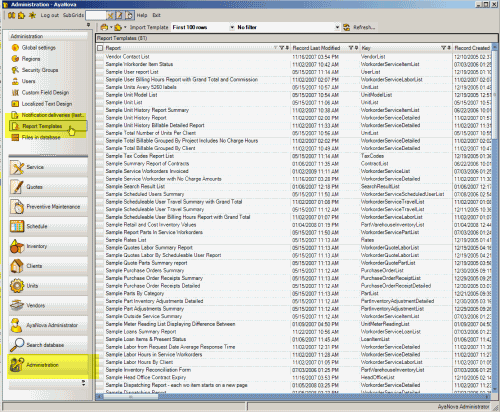Select row marker for Sample Rates List
The height and width of the screenshot is (412, 500).
(100, 240)
